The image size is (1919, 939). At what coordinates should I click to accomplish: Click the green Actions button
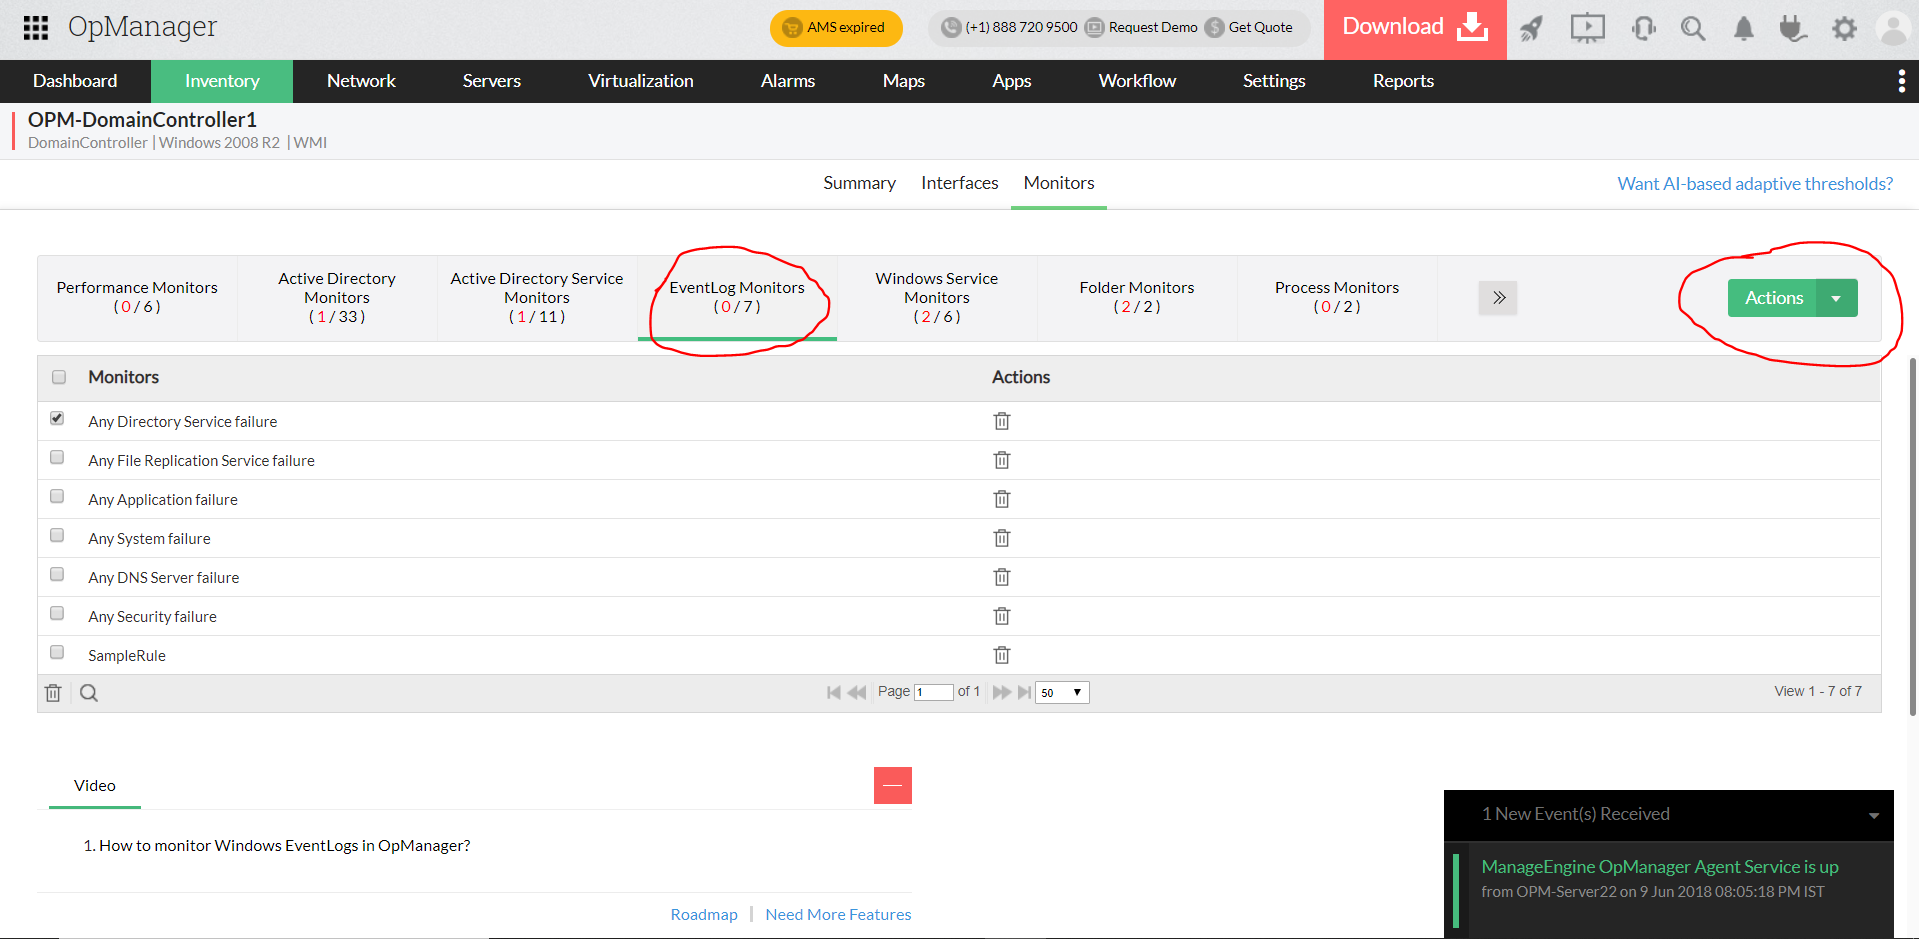coord(1773,298)
